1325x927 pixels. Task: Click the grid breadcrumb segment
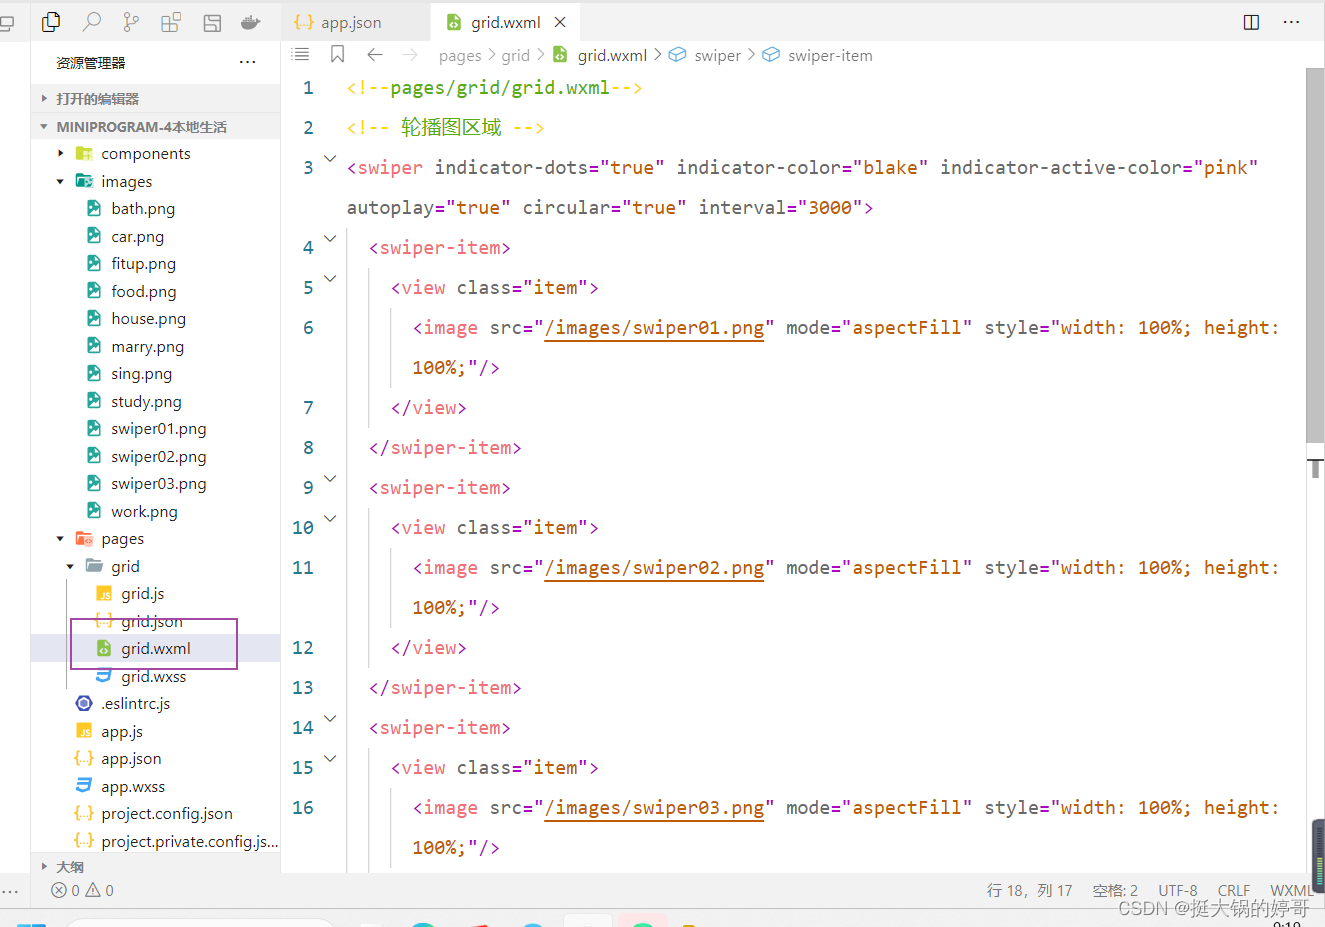pyautogui.click(x=516, y=56)
